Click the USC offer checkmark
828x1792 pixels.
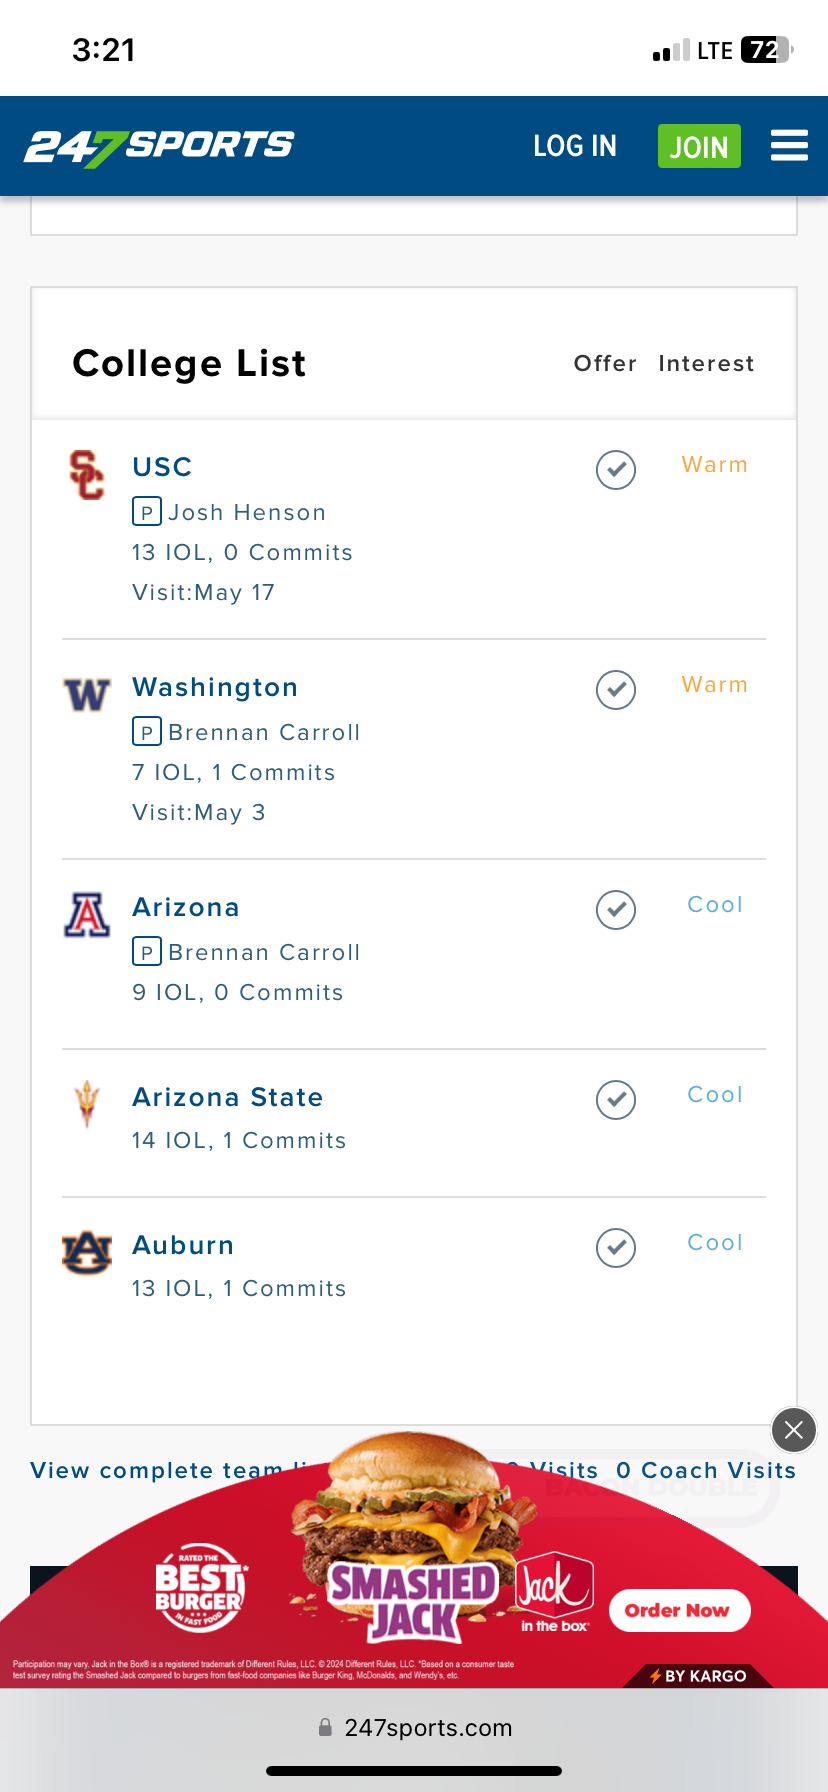616,470
